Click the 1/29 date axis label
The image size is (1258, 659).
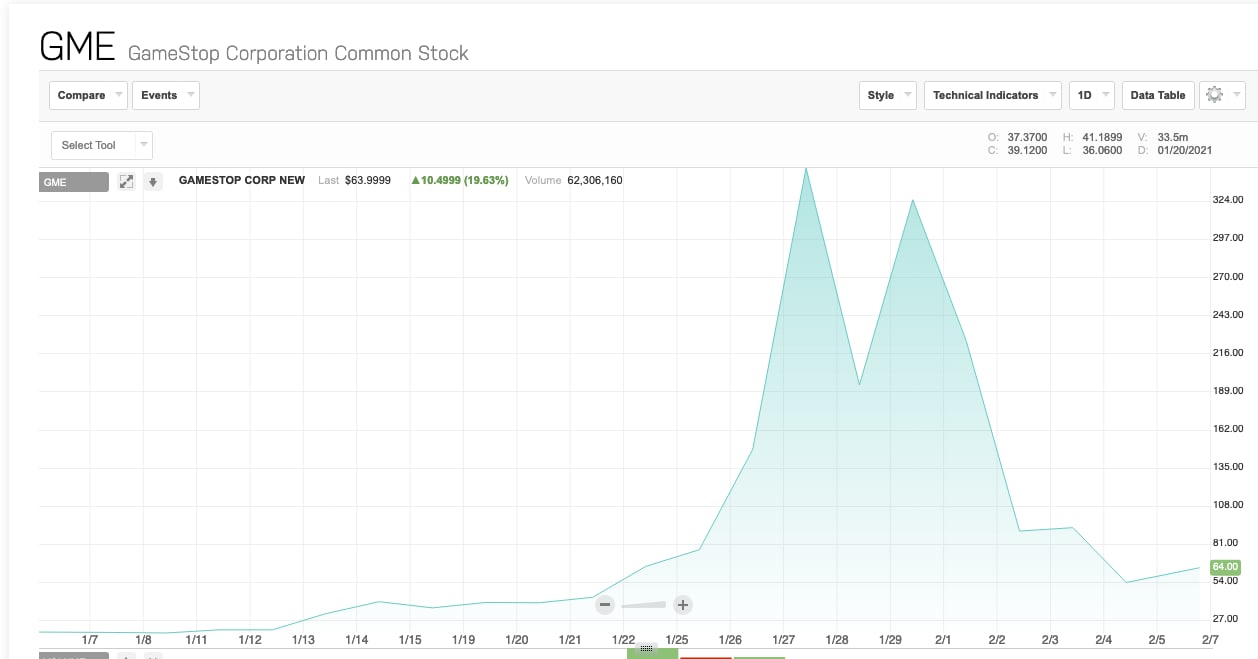click(x=890, y=640)
